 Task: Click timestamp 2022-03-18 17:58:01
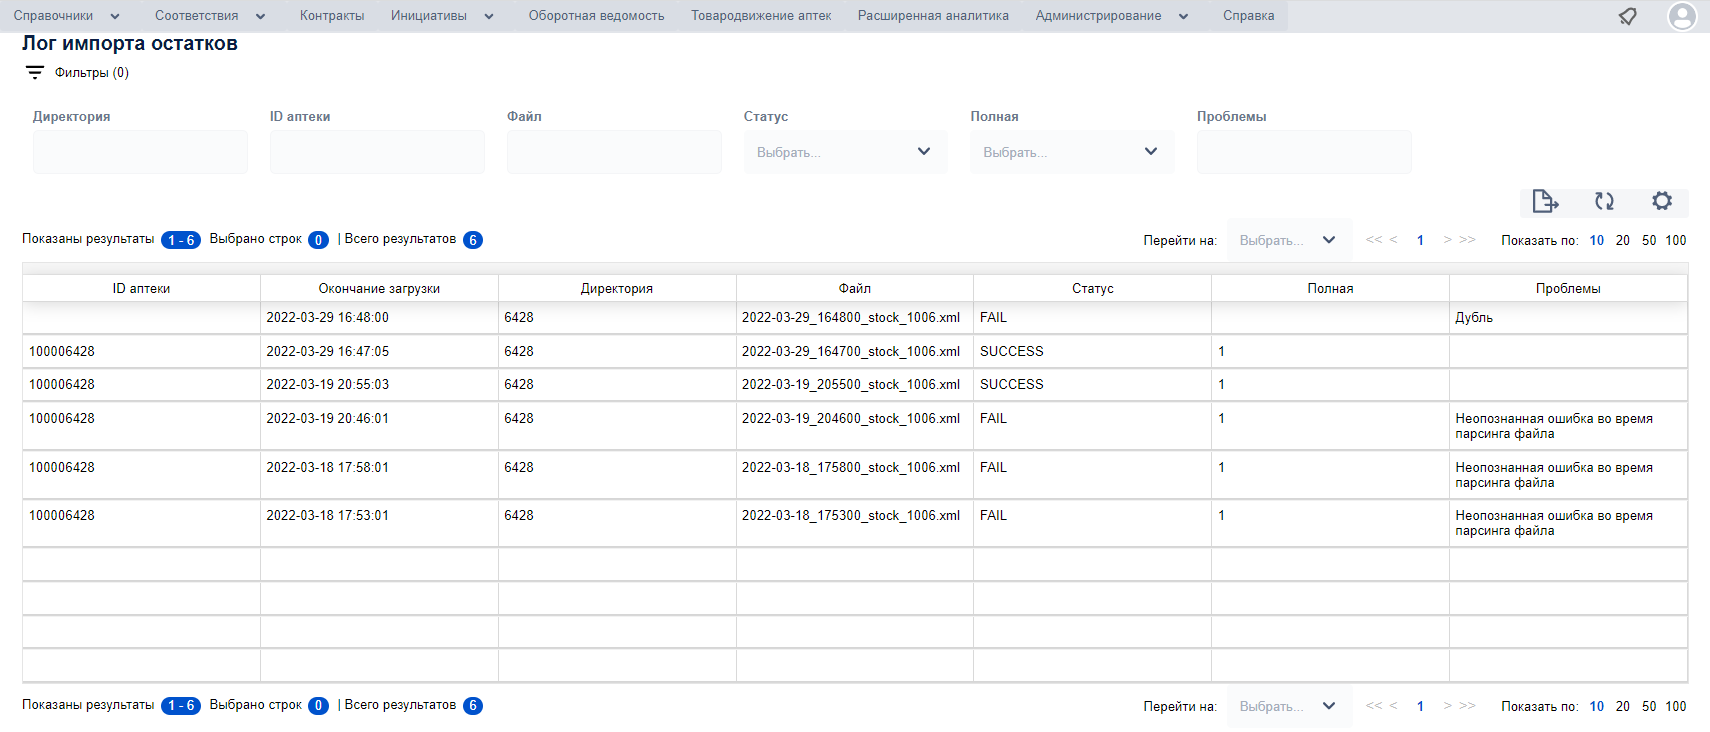(x=328, y=467)
